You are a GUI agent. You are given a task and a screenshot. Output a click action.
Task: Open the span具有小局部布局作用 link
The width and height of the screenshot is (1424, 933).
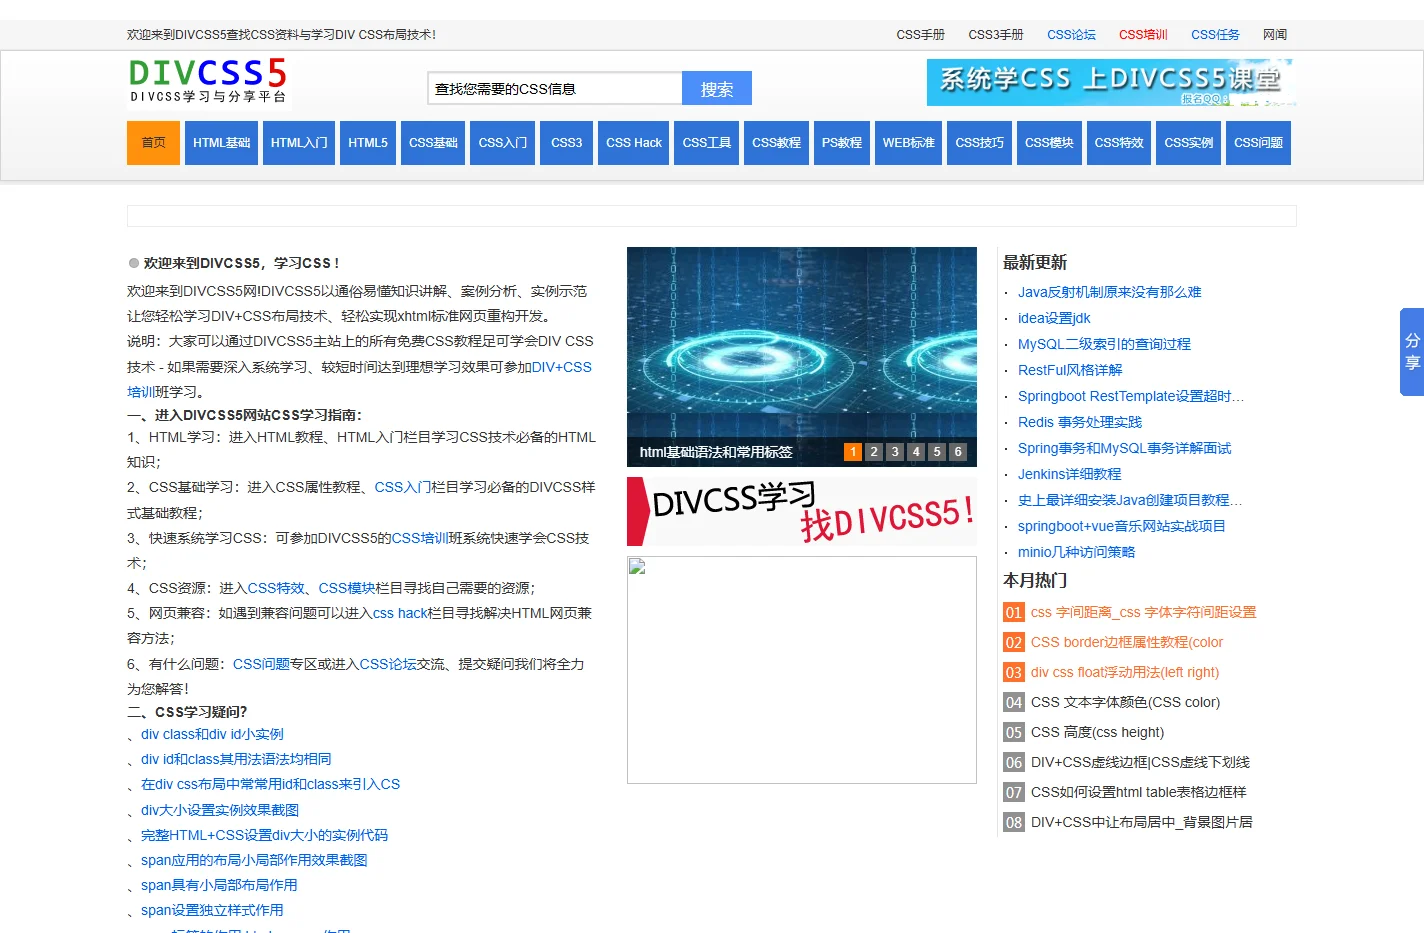(219, 885)
